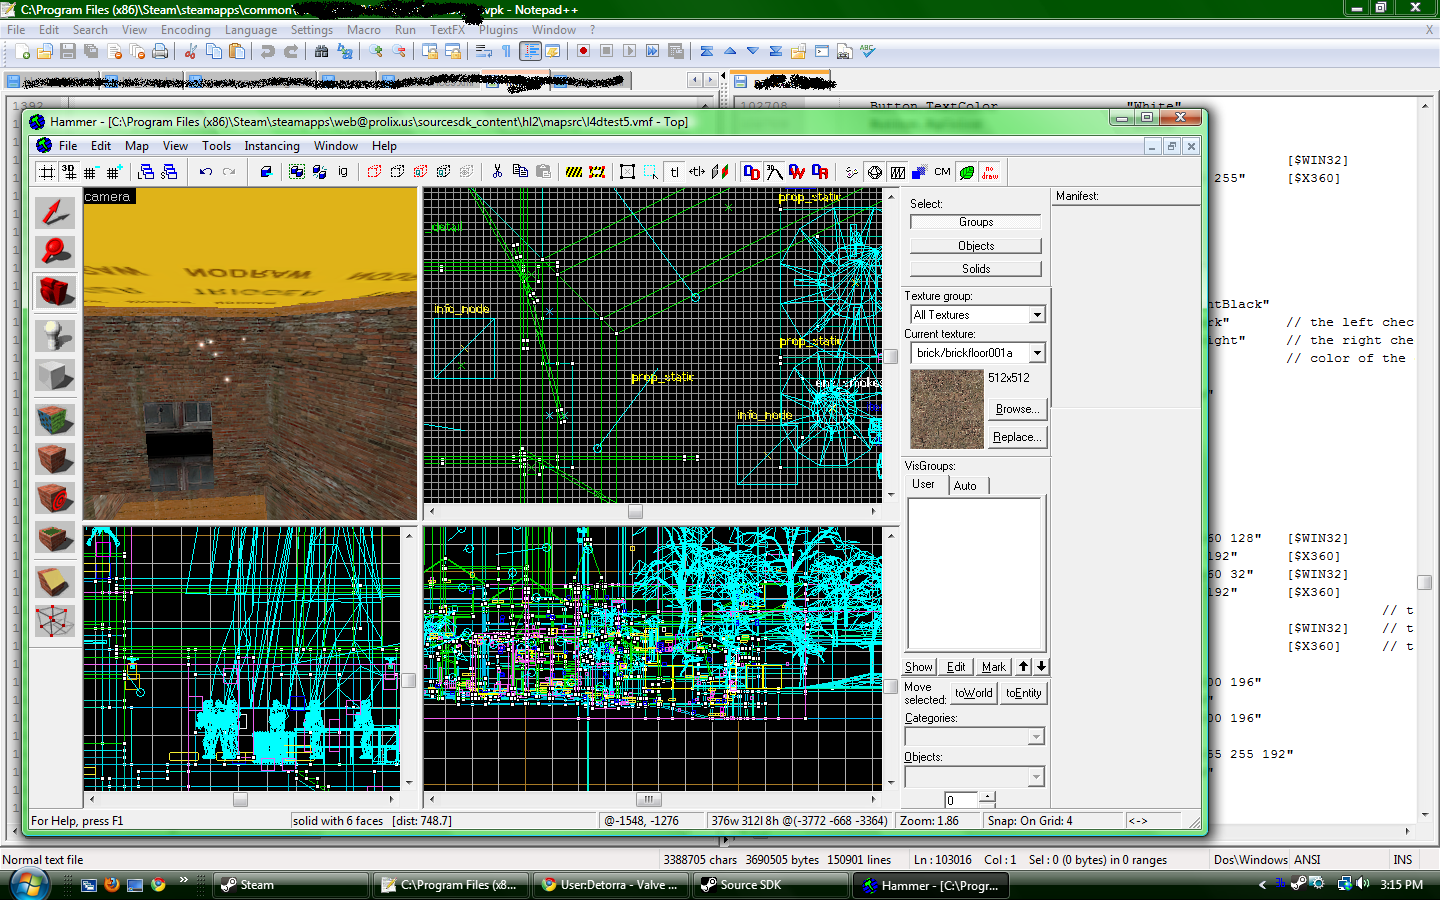This screenshot has width=1440, height=900.
Task: Click the Carve icon in Hammer toolbar
Action: click(266, 172)
